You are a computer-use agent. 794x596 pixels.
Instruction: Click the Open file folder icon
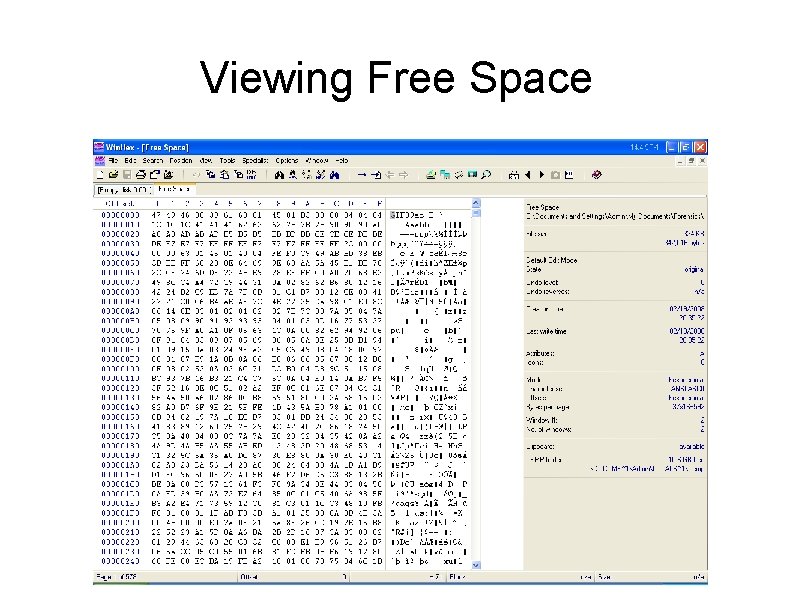pos(113,175)
